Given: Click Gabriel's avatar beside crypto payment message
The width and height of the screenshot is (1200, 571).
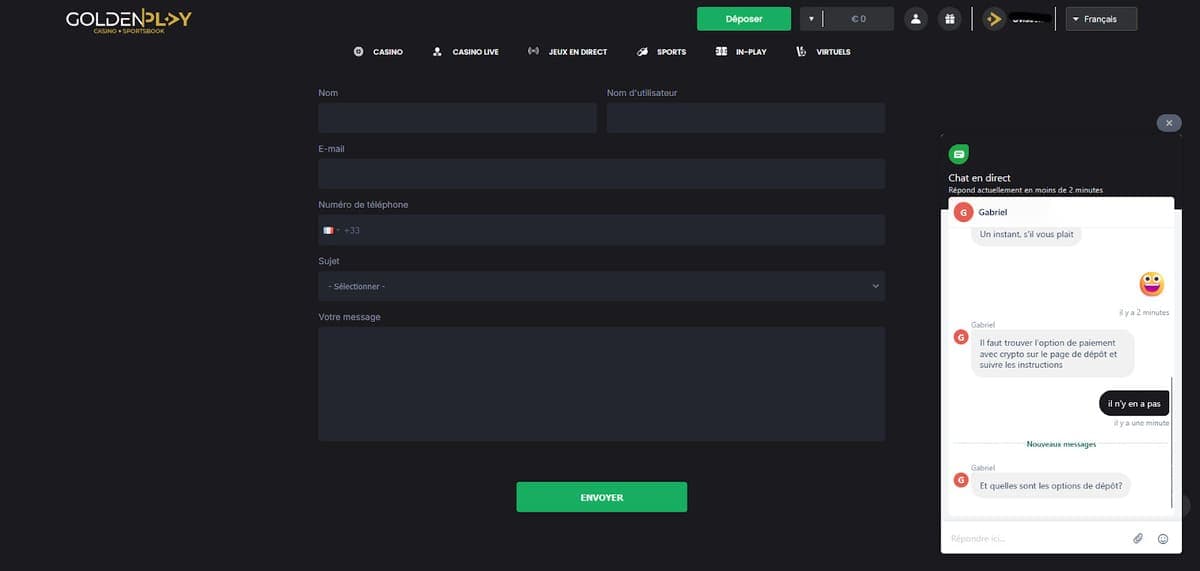Looking at the screenshot, I should coord(961,338).
